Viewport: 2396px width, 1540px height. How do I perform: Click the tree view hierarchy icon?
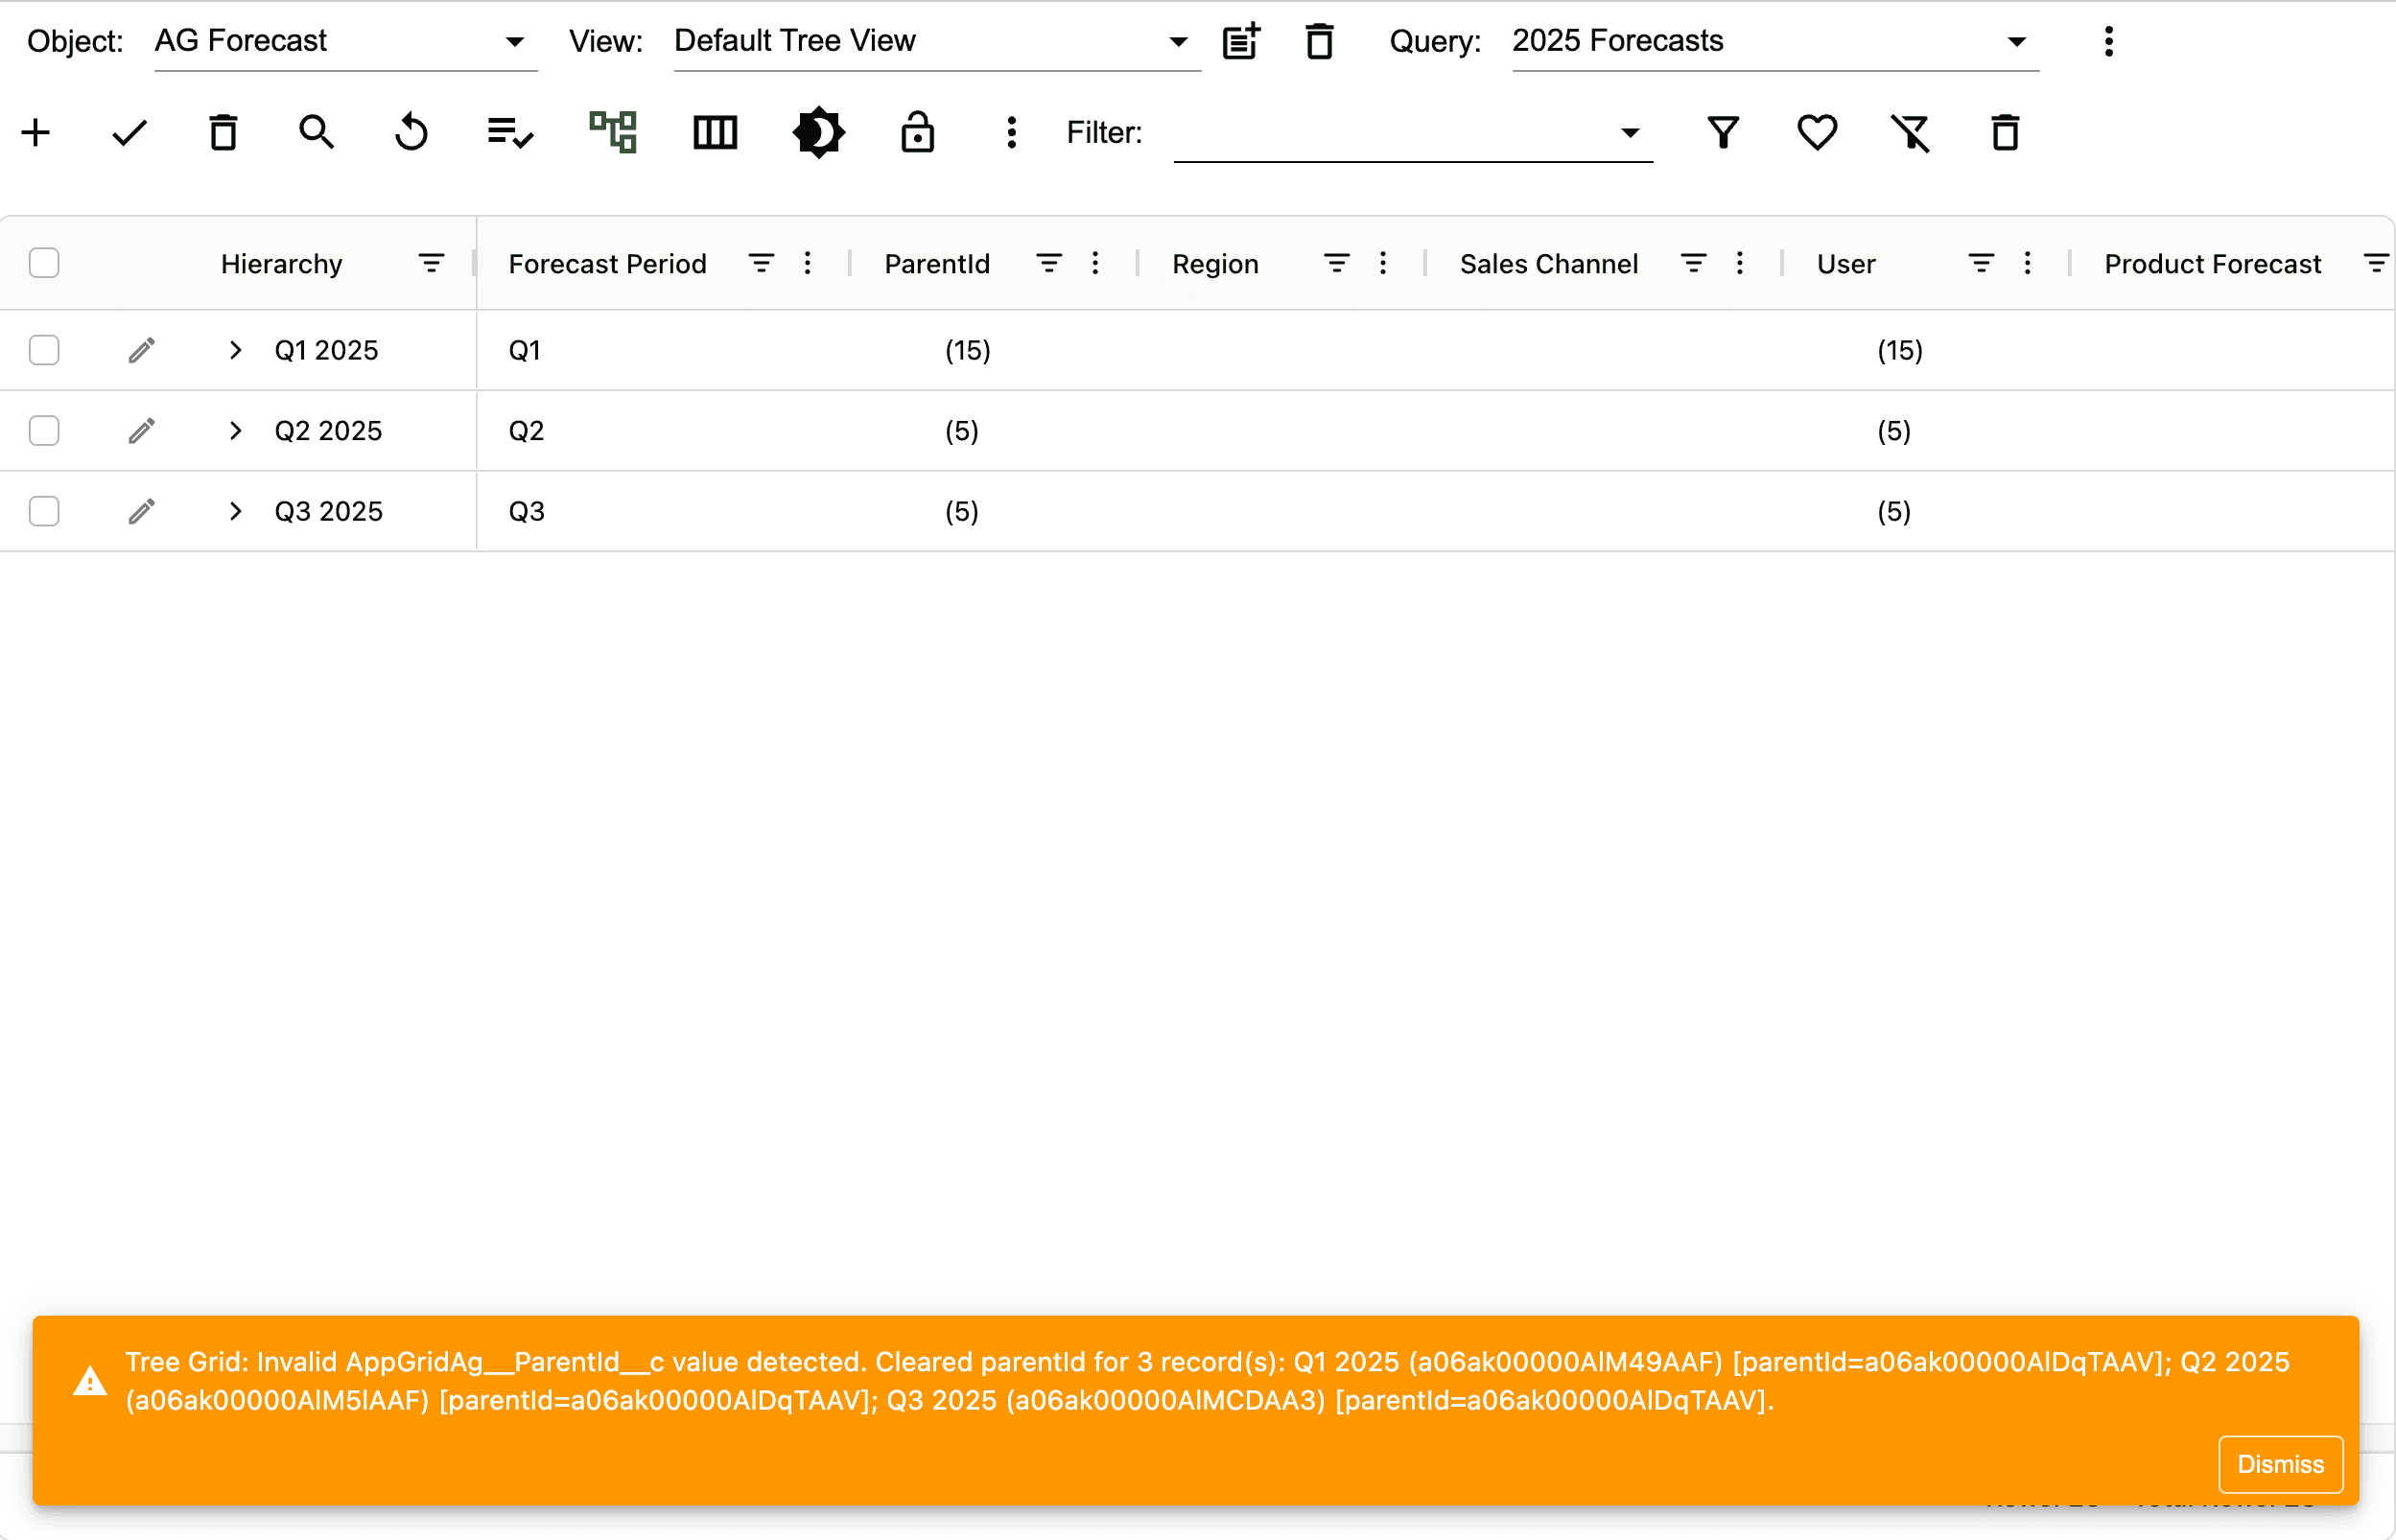point(613,132)
